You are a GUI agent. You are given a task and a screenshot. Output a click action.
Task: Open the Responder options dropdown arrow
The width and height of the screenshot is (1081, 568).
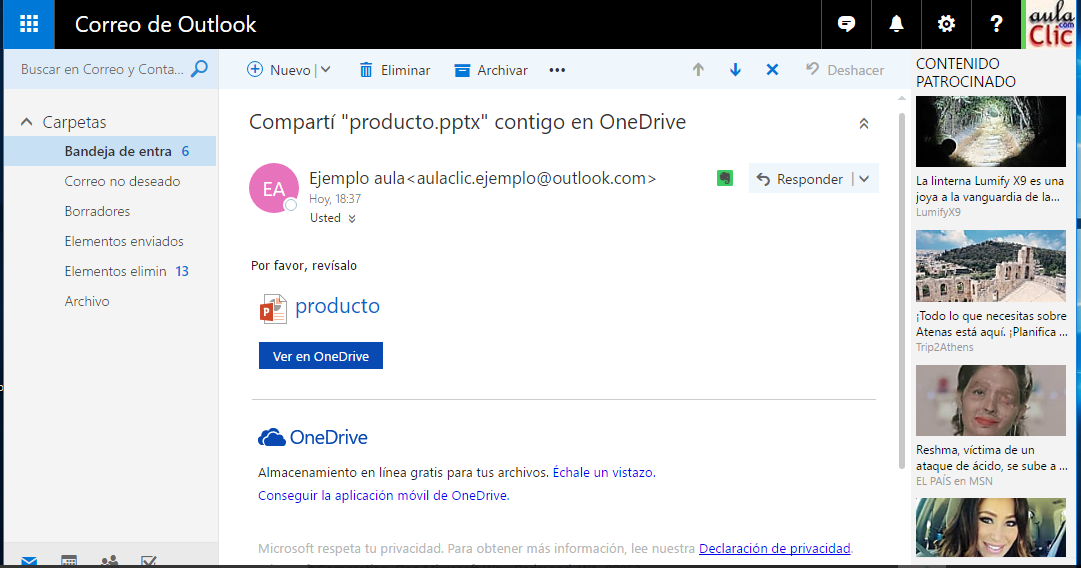(865, 179)
